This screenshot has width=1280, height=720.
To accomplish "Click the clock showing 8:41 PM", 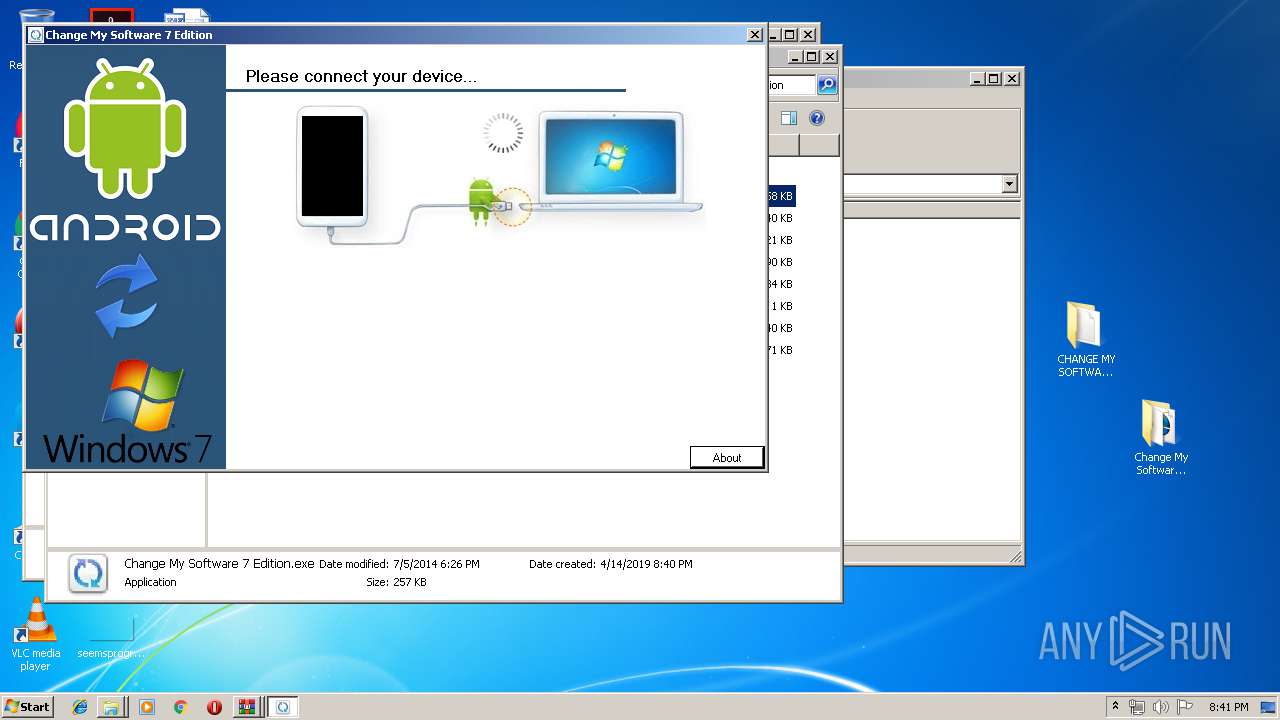I will click(x=1228, y=707).
